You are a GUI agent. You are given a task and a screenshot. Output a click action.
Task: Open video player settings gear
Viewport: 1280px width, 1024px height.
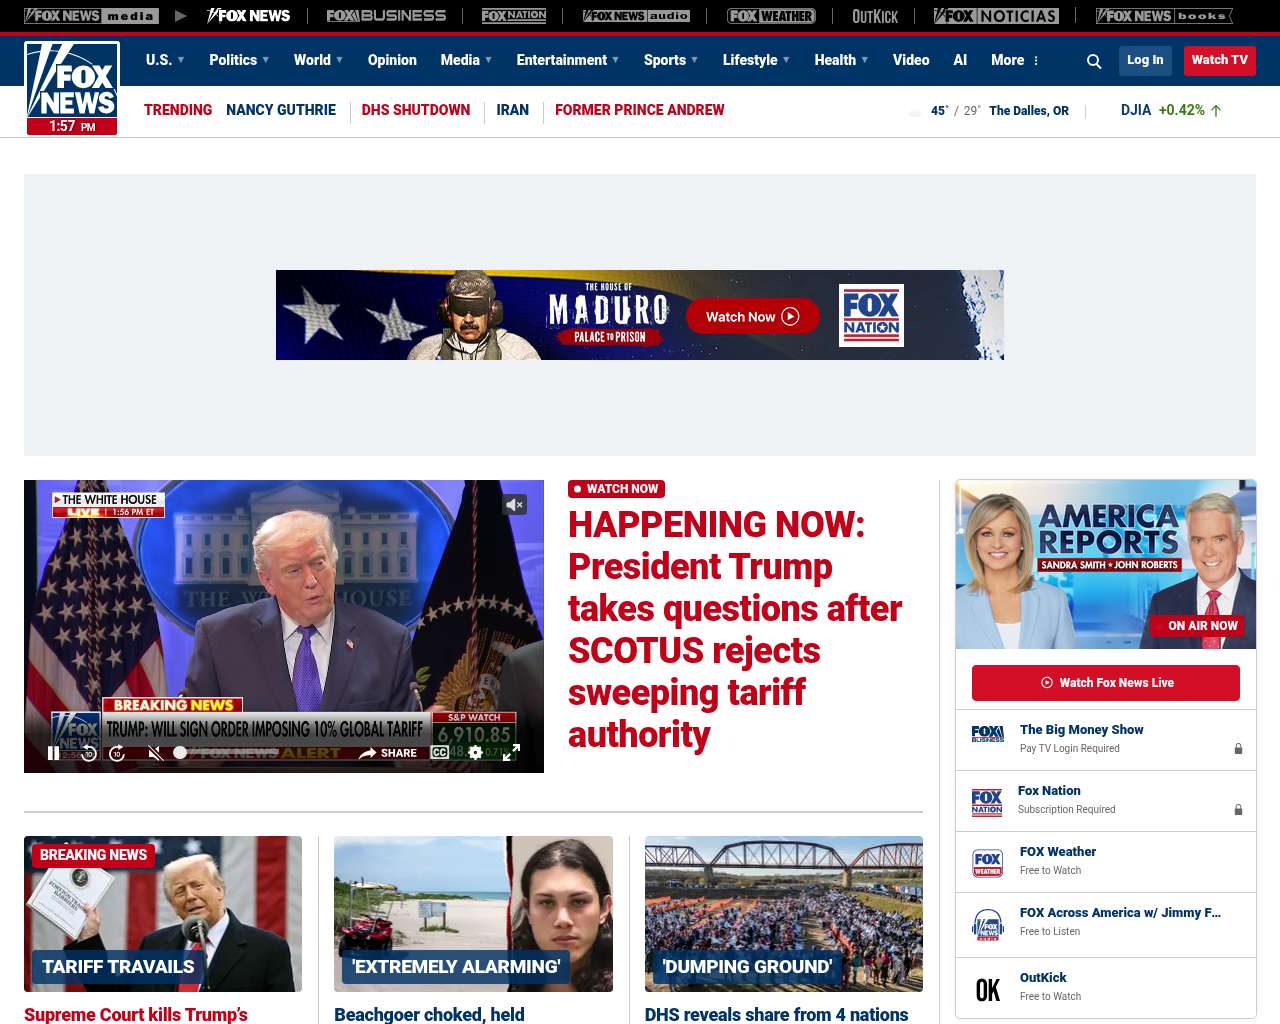click(x=475, y=752)
